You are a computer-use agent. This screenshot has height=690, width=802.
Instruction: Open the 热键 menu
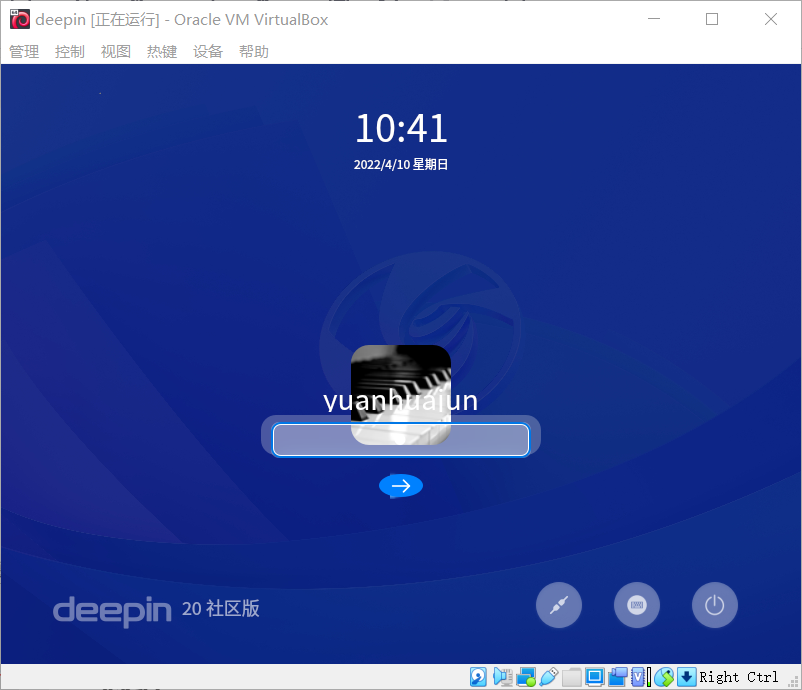(x=162, y=51)
